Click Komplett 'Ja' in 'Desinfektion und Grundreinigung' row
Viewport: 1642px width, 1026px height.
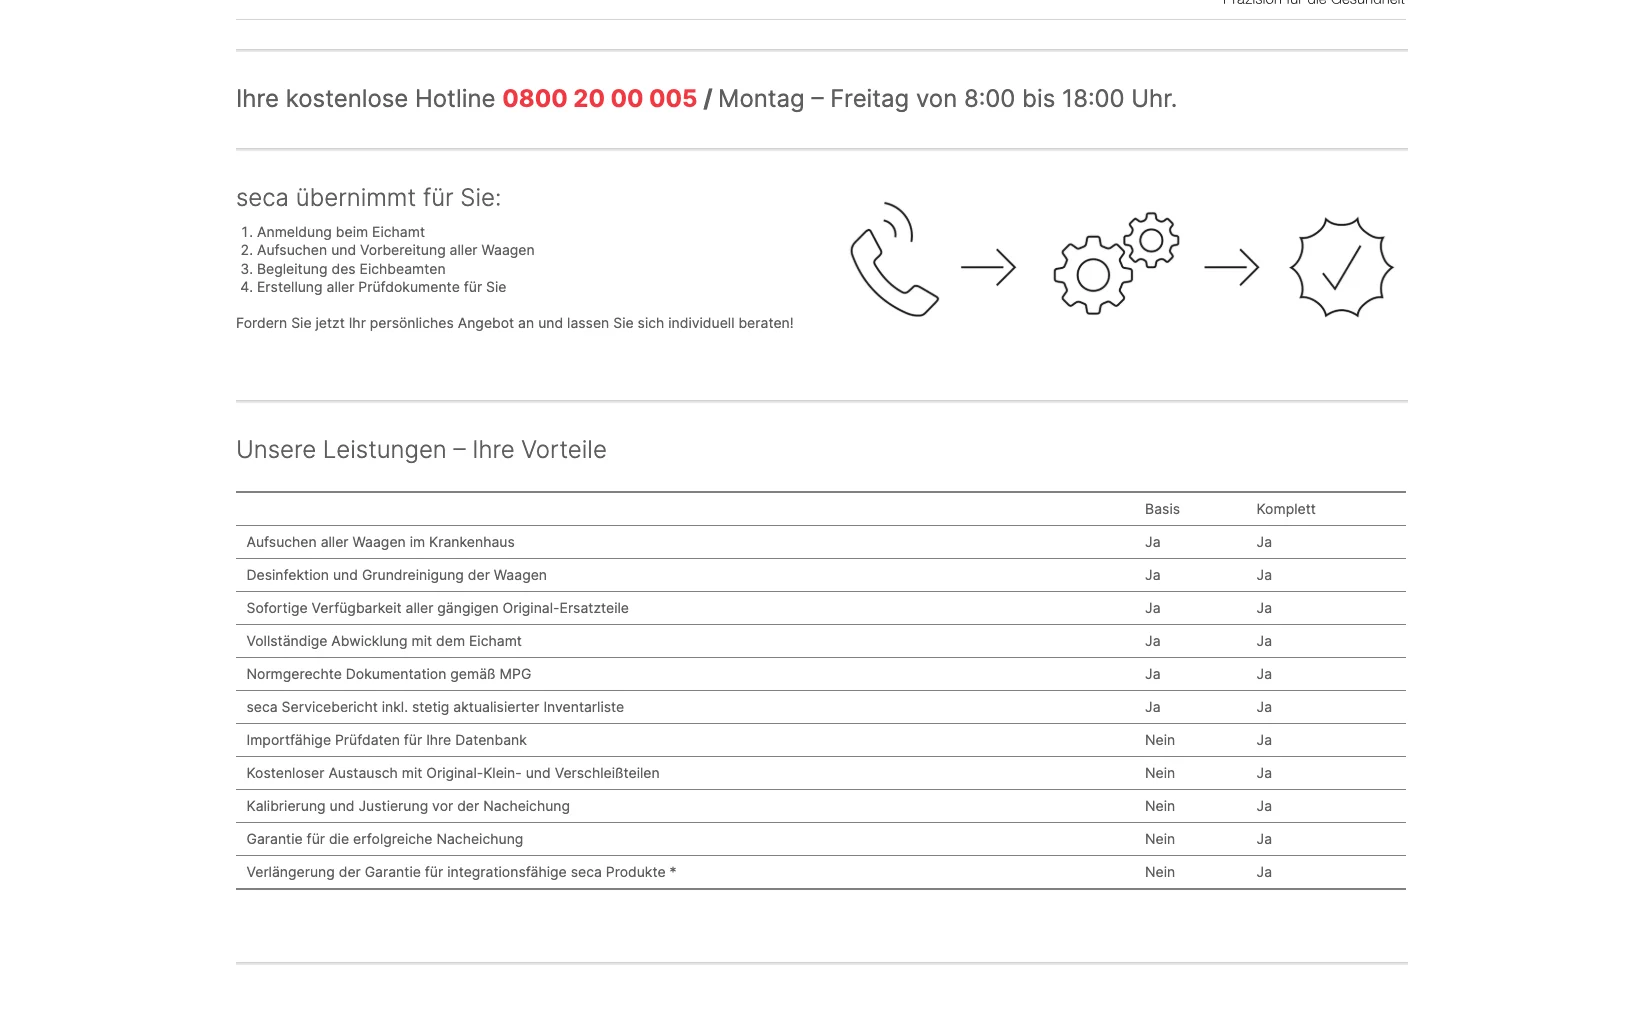click(1264, 575)
